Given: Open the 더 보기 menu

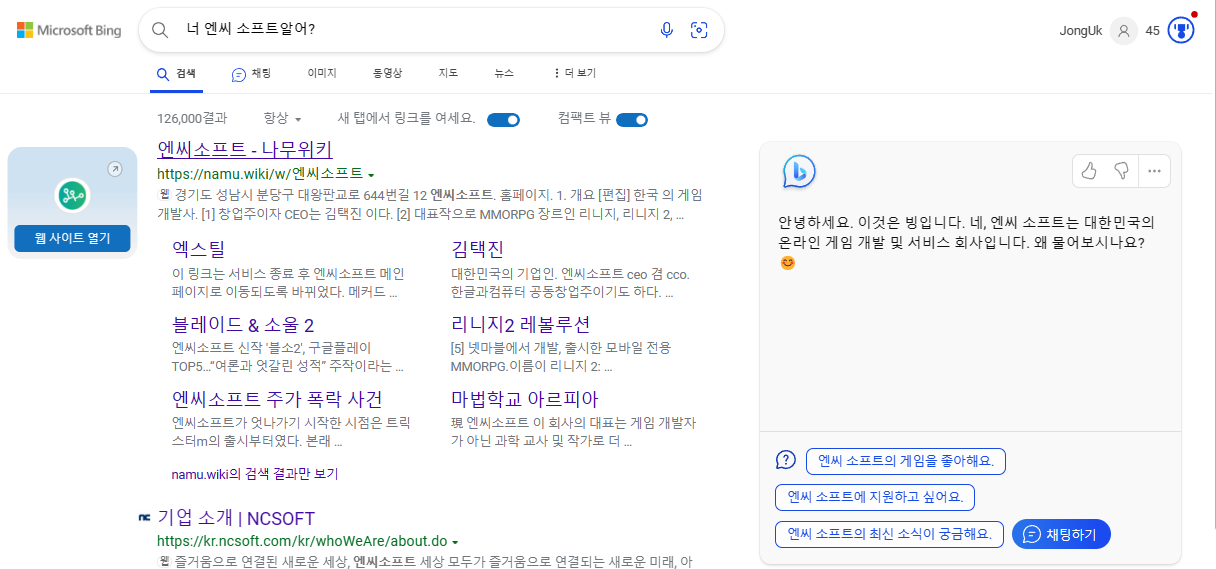Looking at the screenshot, I should coord(574,73).
